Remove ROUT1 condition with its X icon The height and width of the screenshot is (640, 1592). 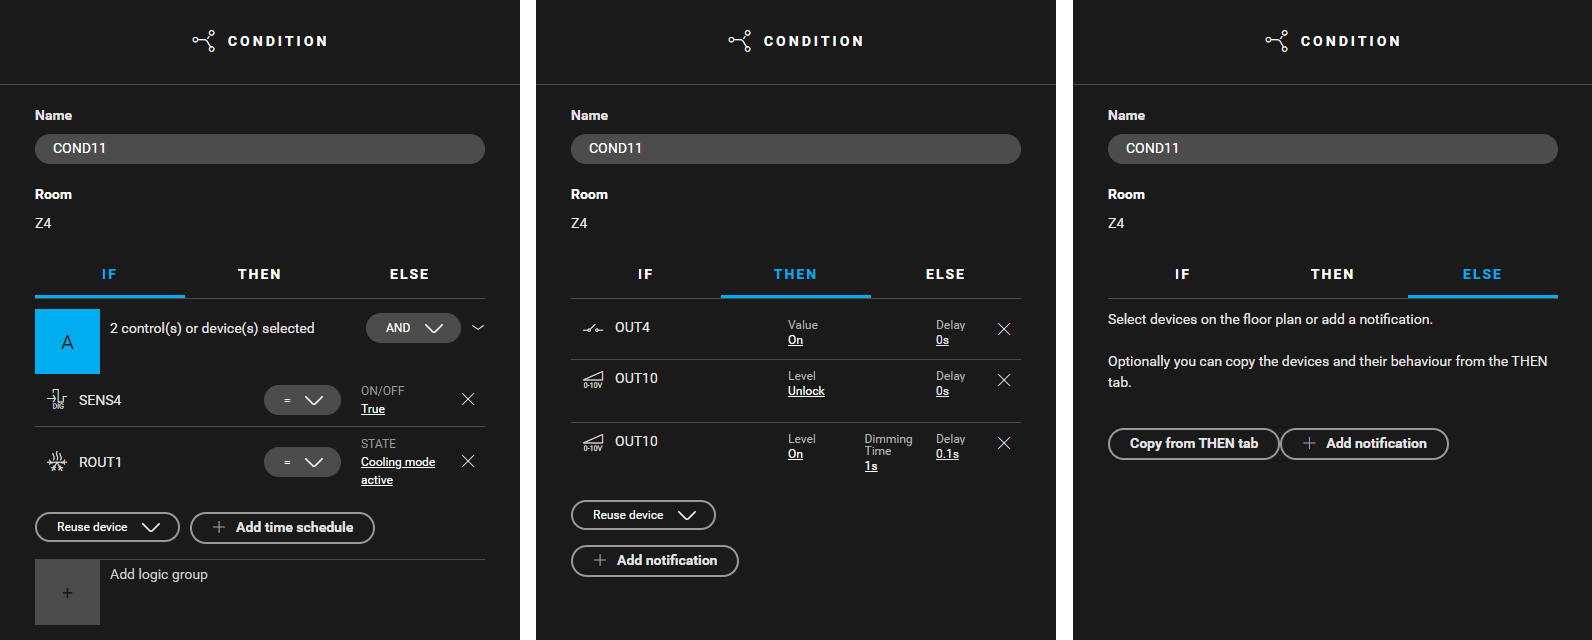tap(468, 461)
